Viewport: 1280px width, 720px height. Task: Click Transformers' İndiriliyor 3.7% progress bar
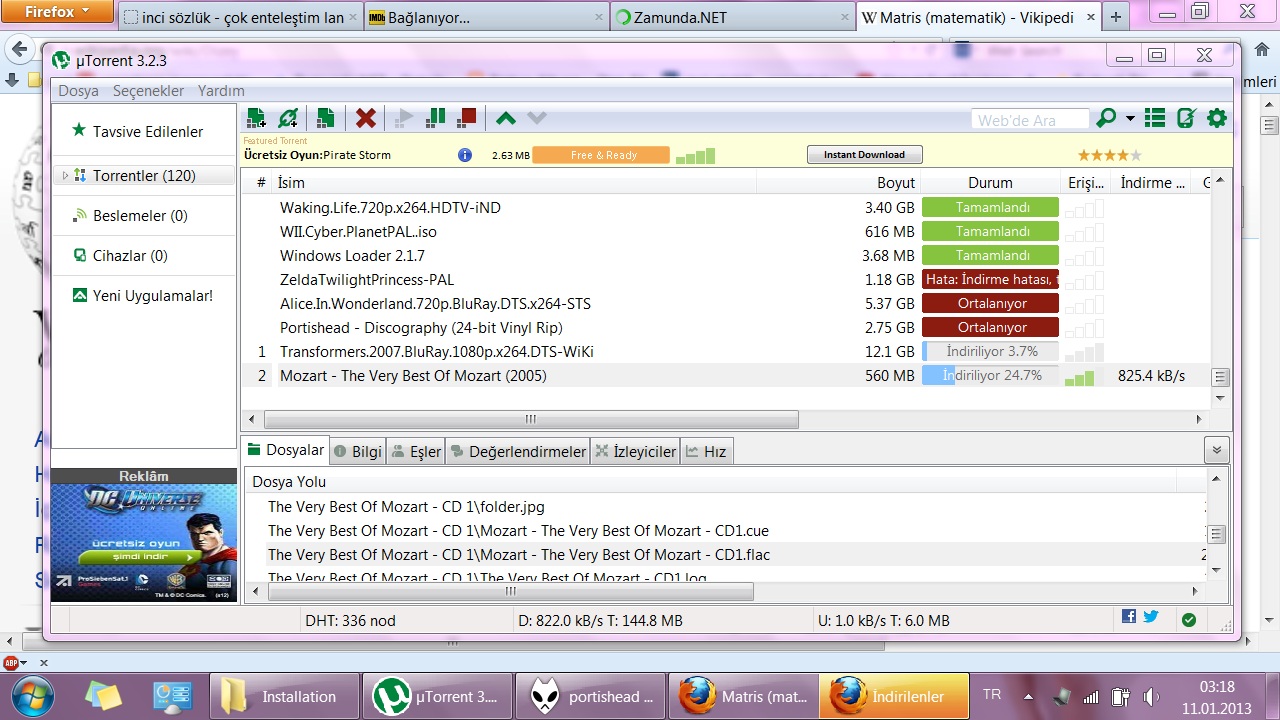point(990,351)
